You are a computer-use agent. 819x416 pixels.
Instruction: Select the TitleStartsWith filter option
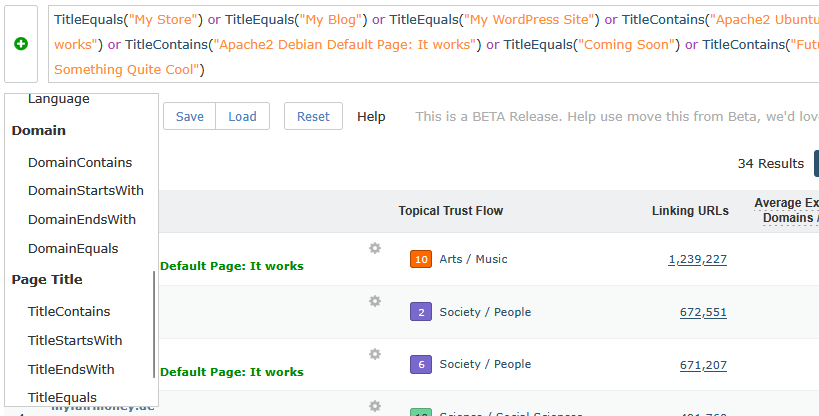(75, 341)
